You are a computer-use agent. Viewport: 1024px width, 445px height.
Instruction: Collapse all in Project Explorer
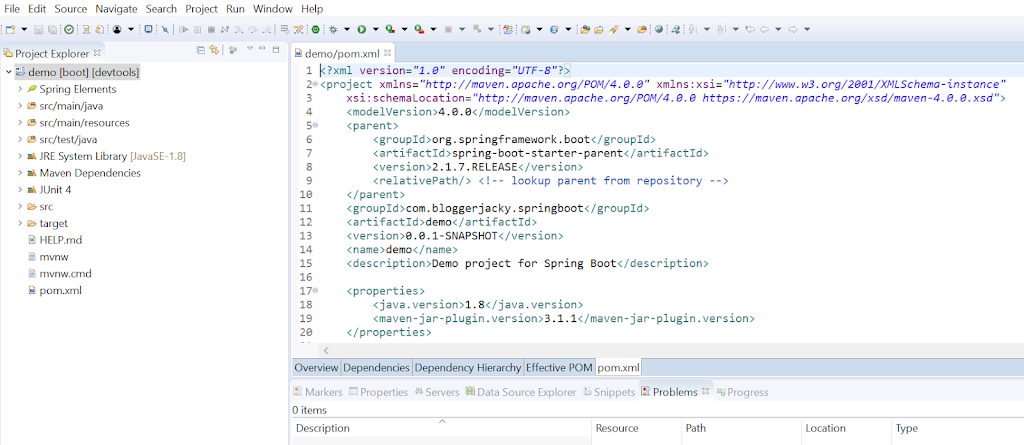pyautogui.click(x=201, y=49)
